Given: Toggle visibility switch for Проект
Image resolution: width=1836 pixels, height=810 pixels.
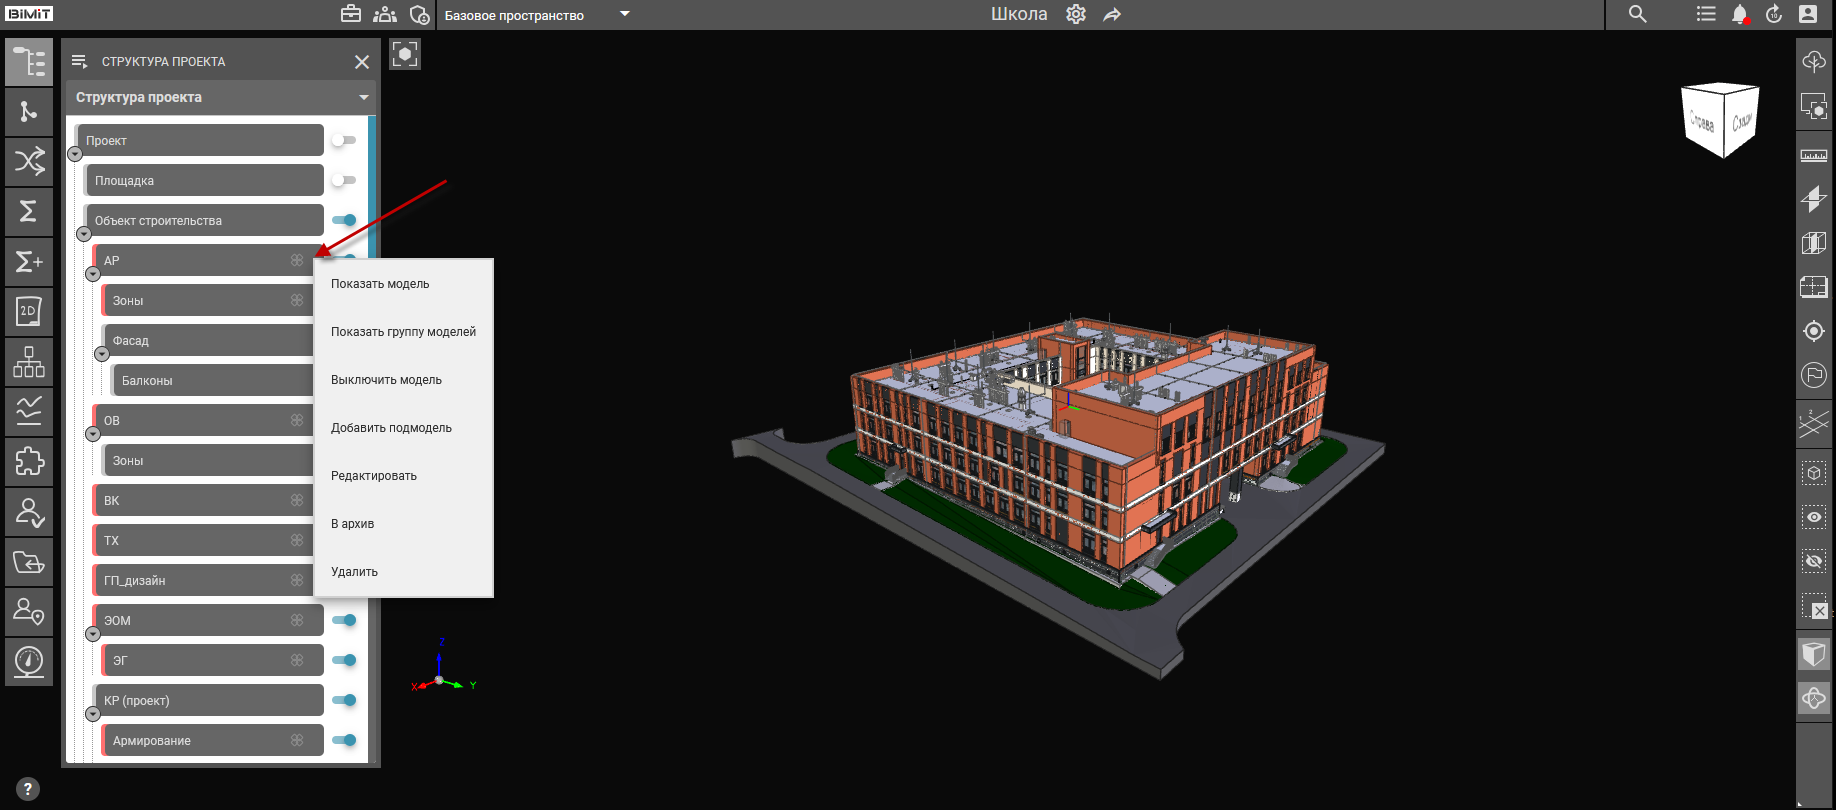Looking at the screenshot, I should [x=344, y=140].
